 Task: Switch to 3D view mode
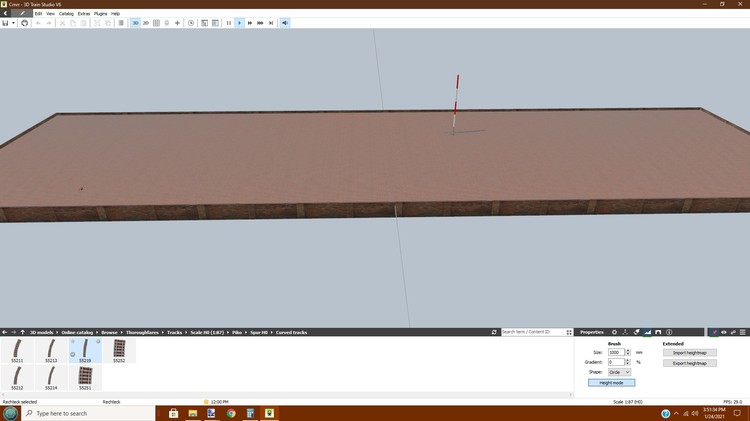[x=135, y=22]
